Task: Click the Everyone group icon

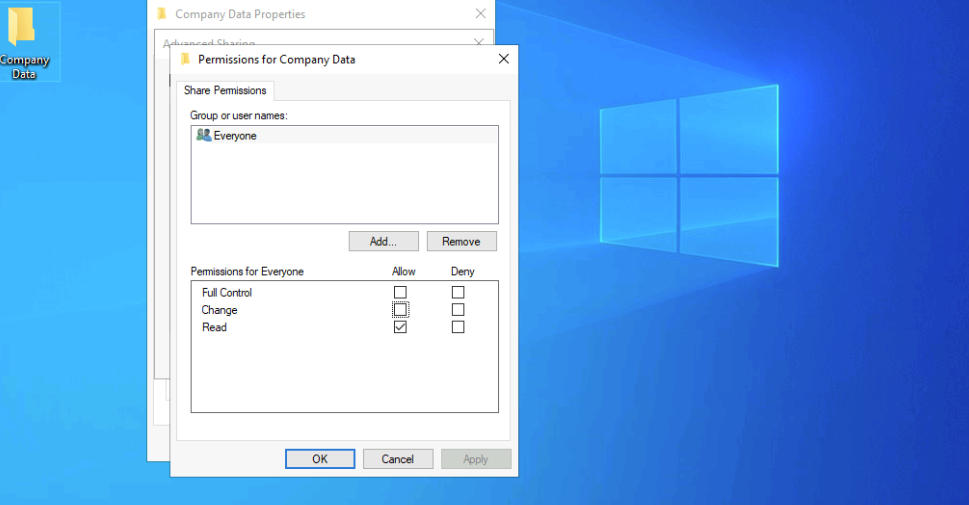Action: pyautogui.click(x=203, y=135)
